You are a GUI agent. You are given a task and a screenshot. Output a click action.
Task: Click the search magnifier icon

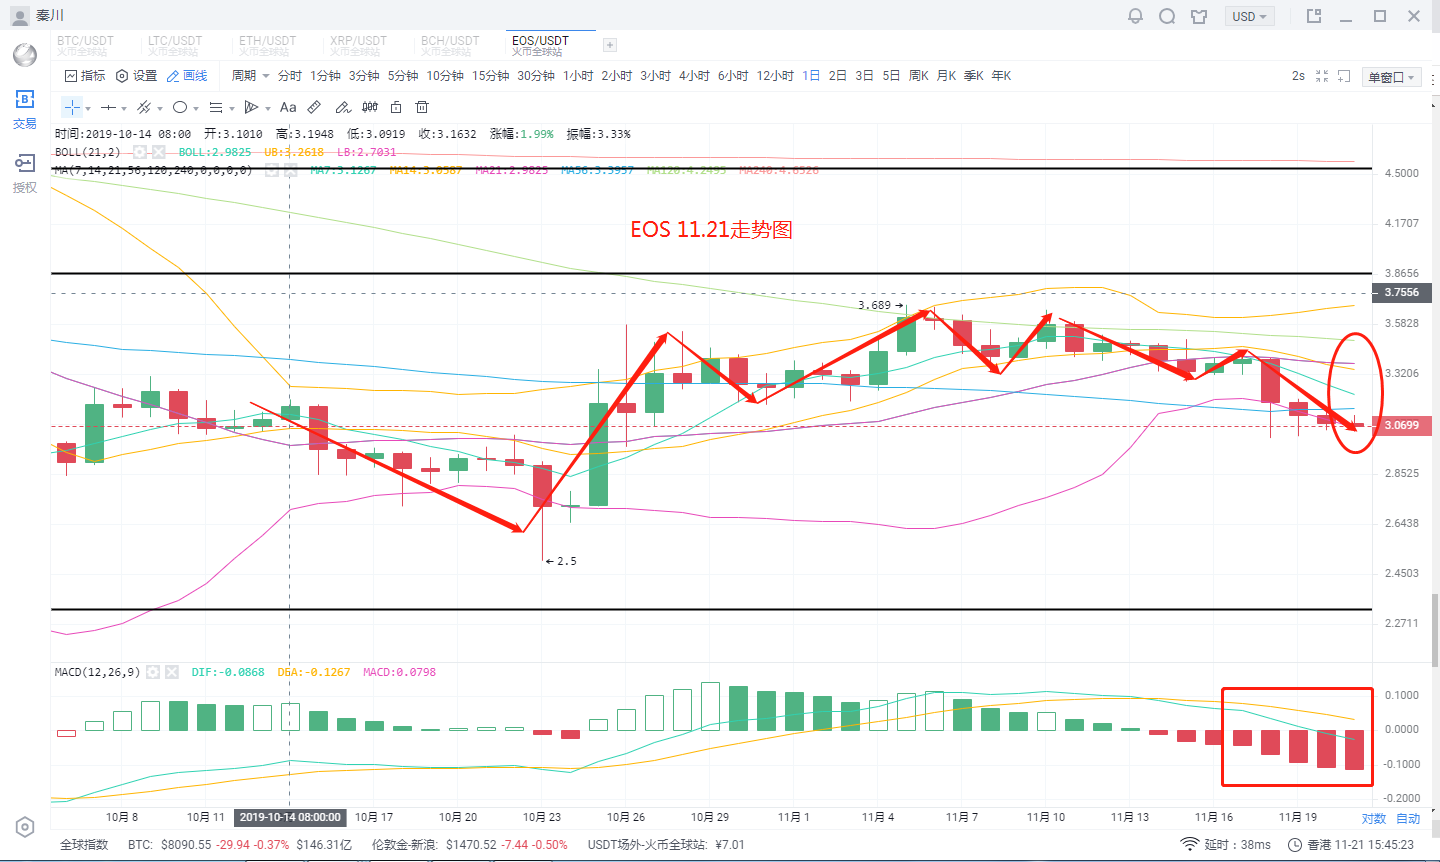click(1167, 16)
